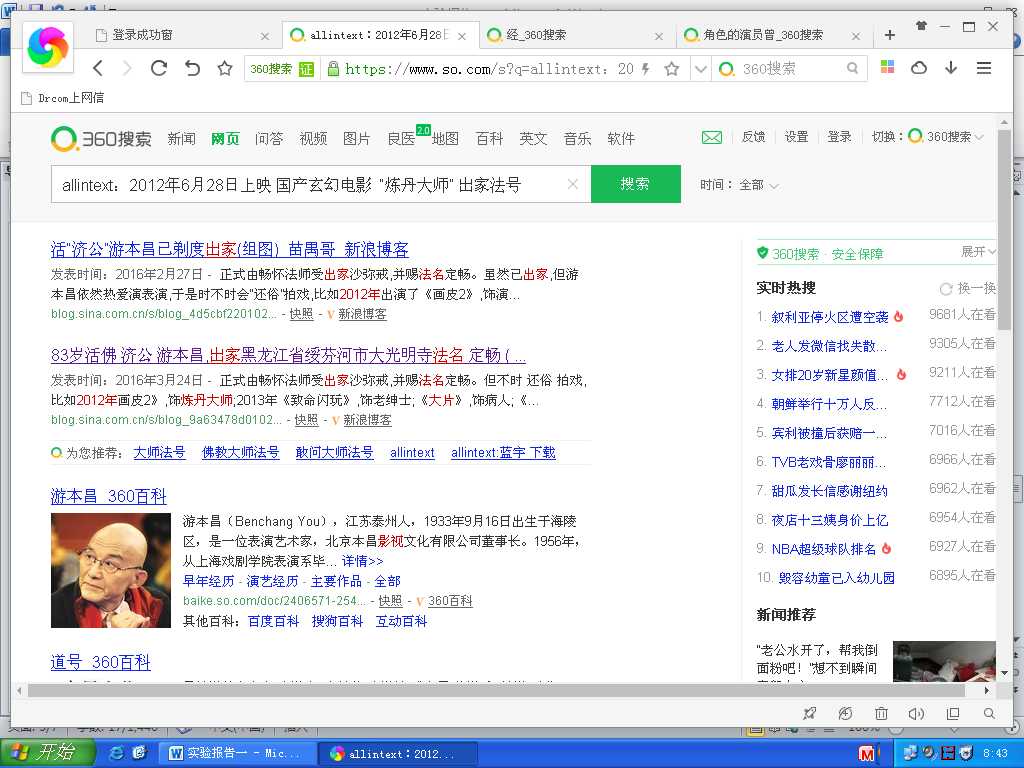This screenshot has height=768, width=1024.
Task: Reload the page with refresh icon
Action: click(x=159, y=68)
